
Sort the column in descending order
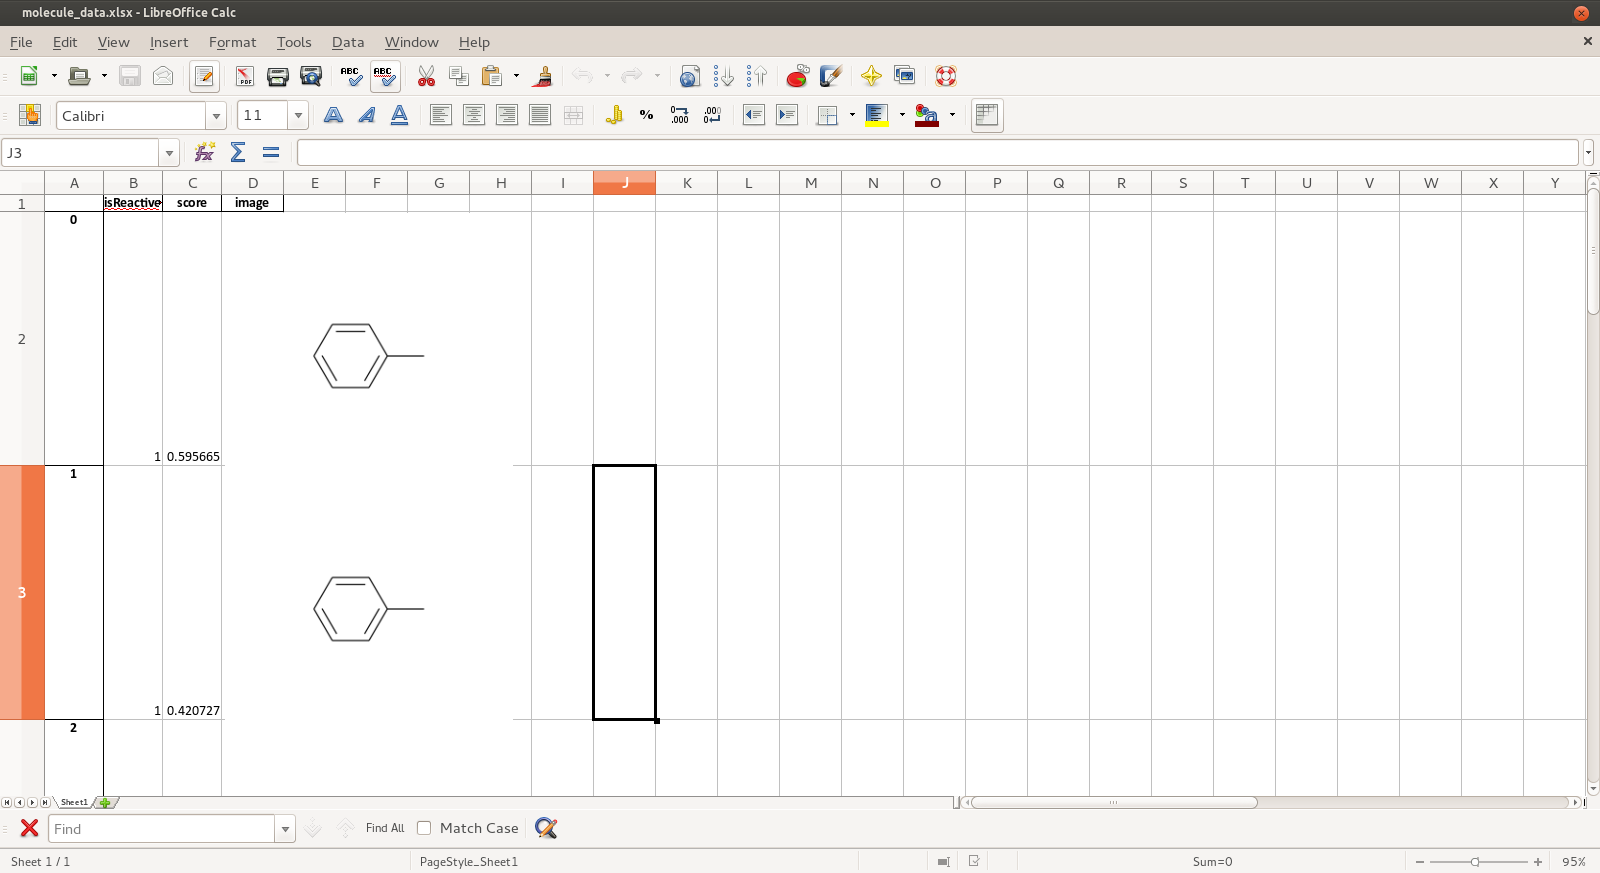point(756,76)
